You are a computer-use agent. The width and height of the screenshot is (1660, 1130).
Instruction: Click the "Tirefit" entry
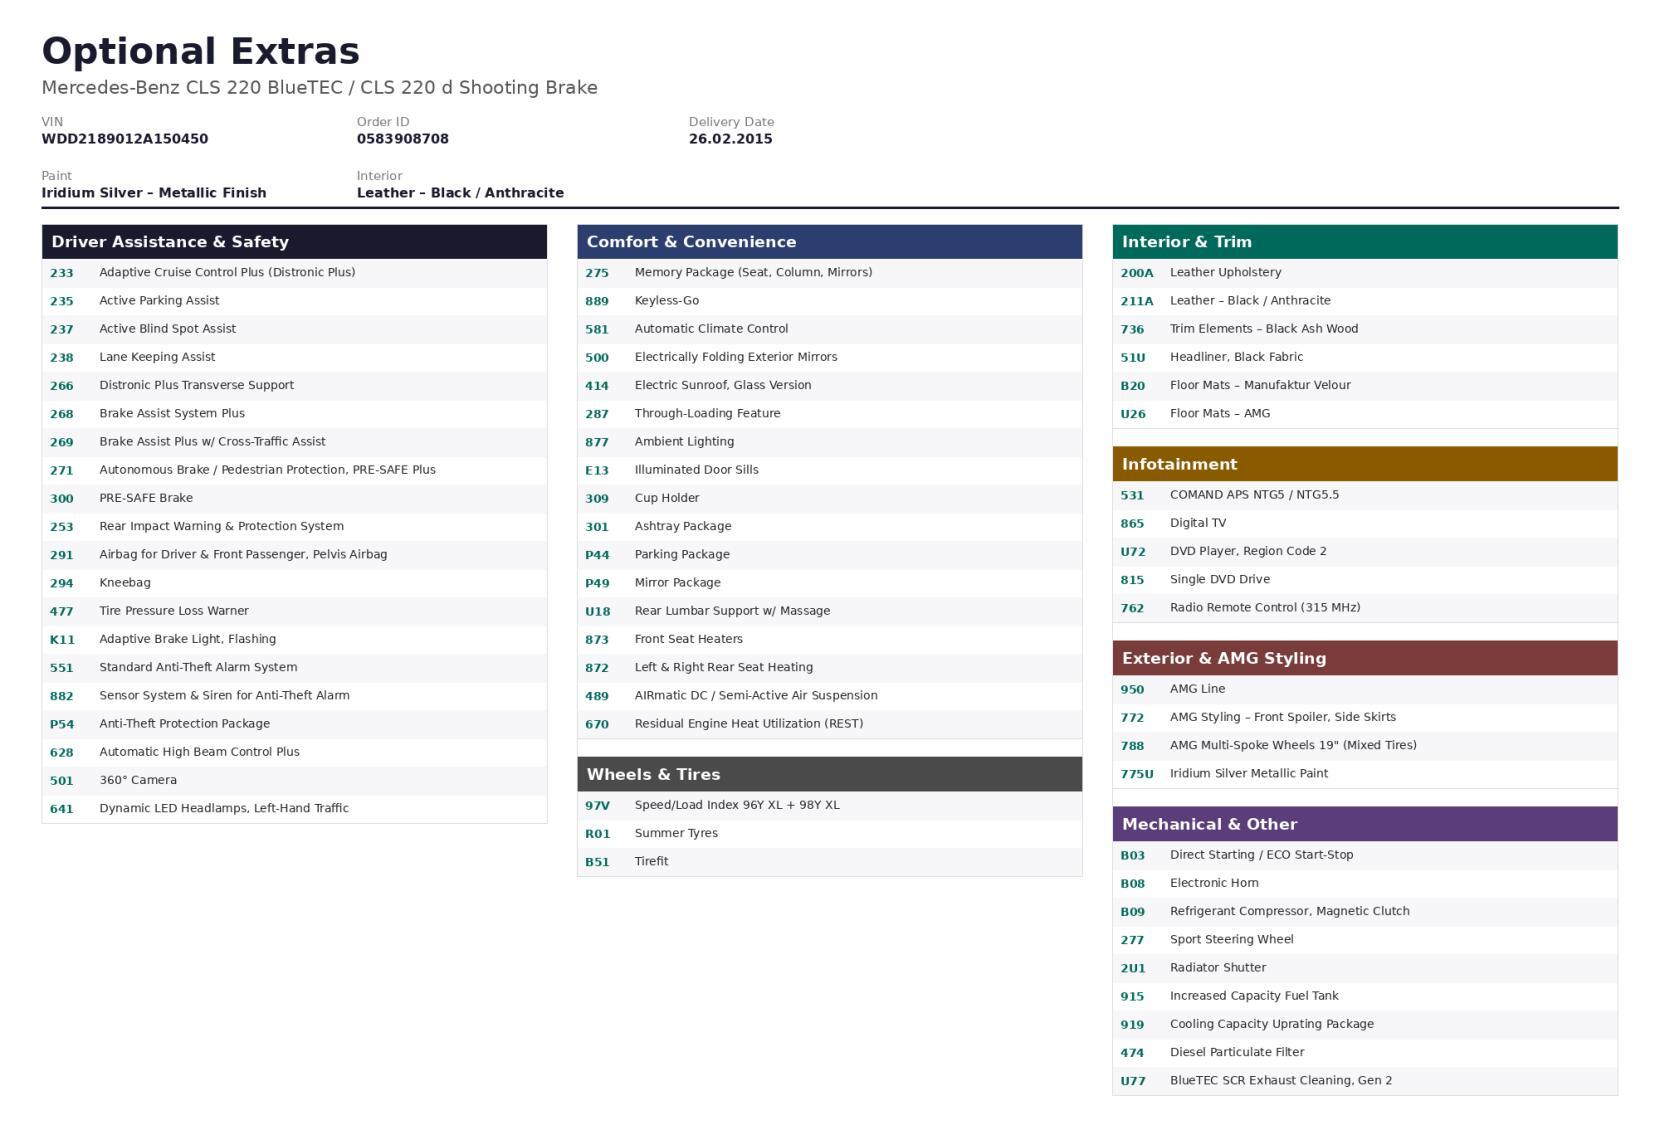point(829,861)
